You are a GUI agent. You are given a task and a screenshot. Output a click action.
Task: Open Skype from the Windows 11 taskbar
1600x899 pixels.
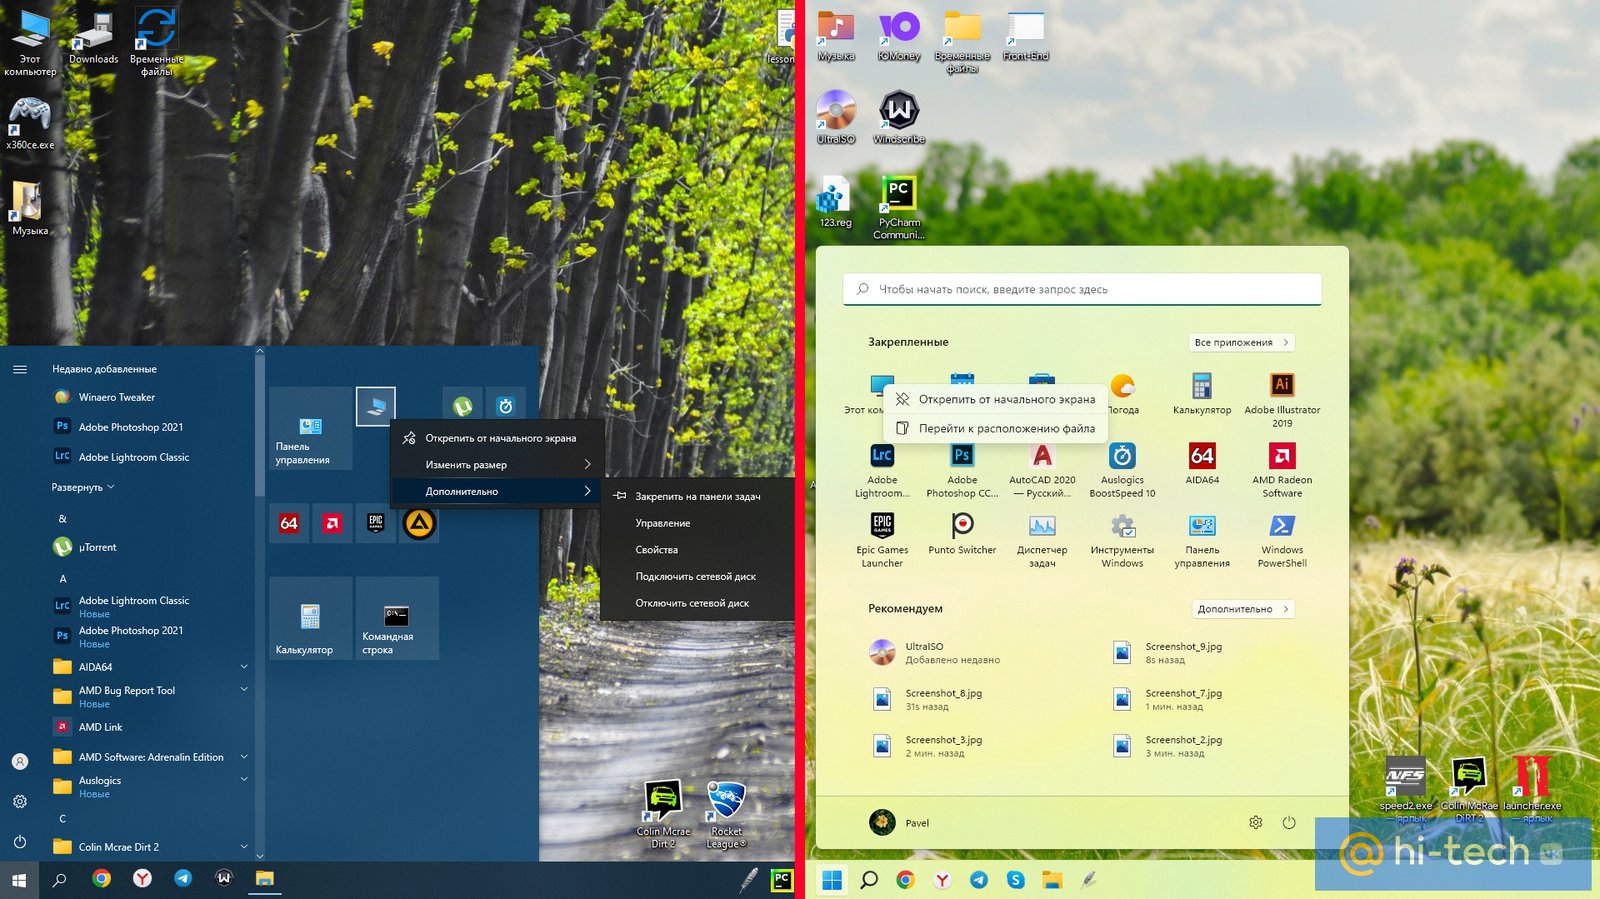tap(1016, 880)
